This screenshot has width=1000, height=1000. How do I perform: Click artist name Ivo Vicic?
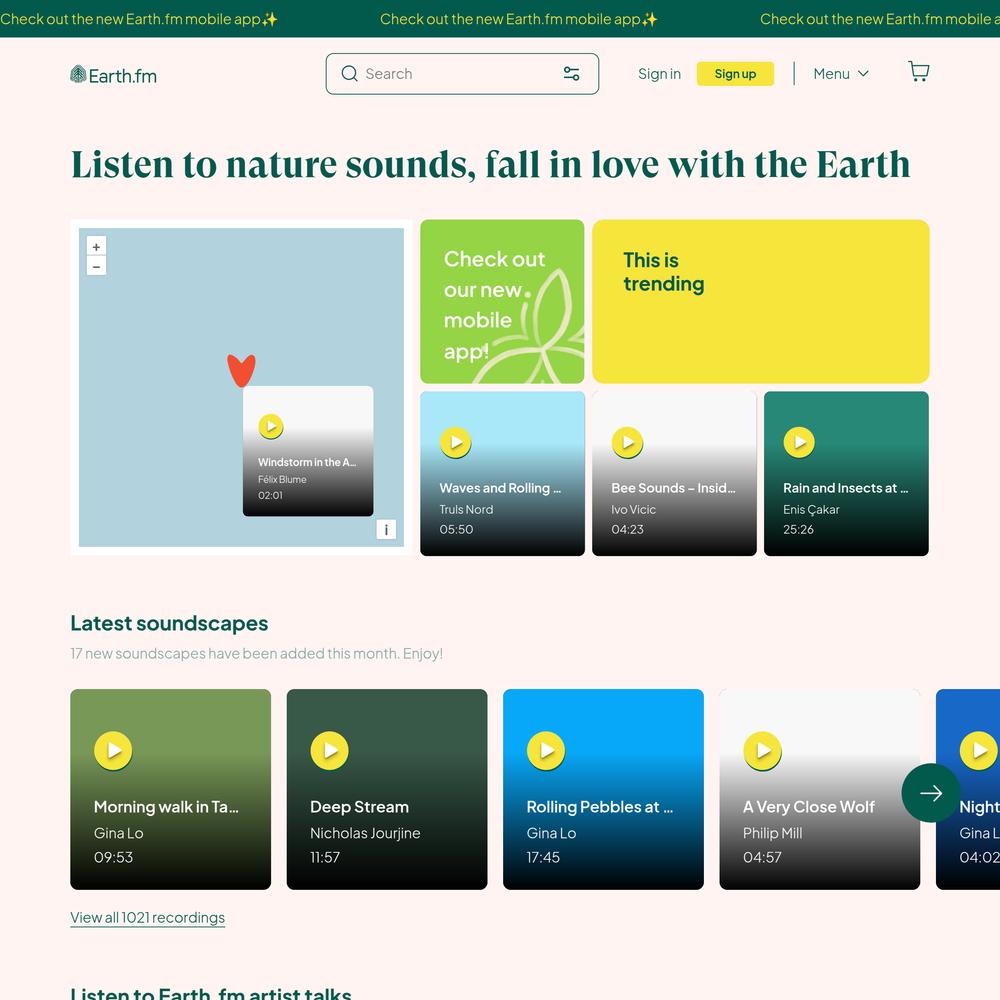pyautogui.click(x=633, y=510)
